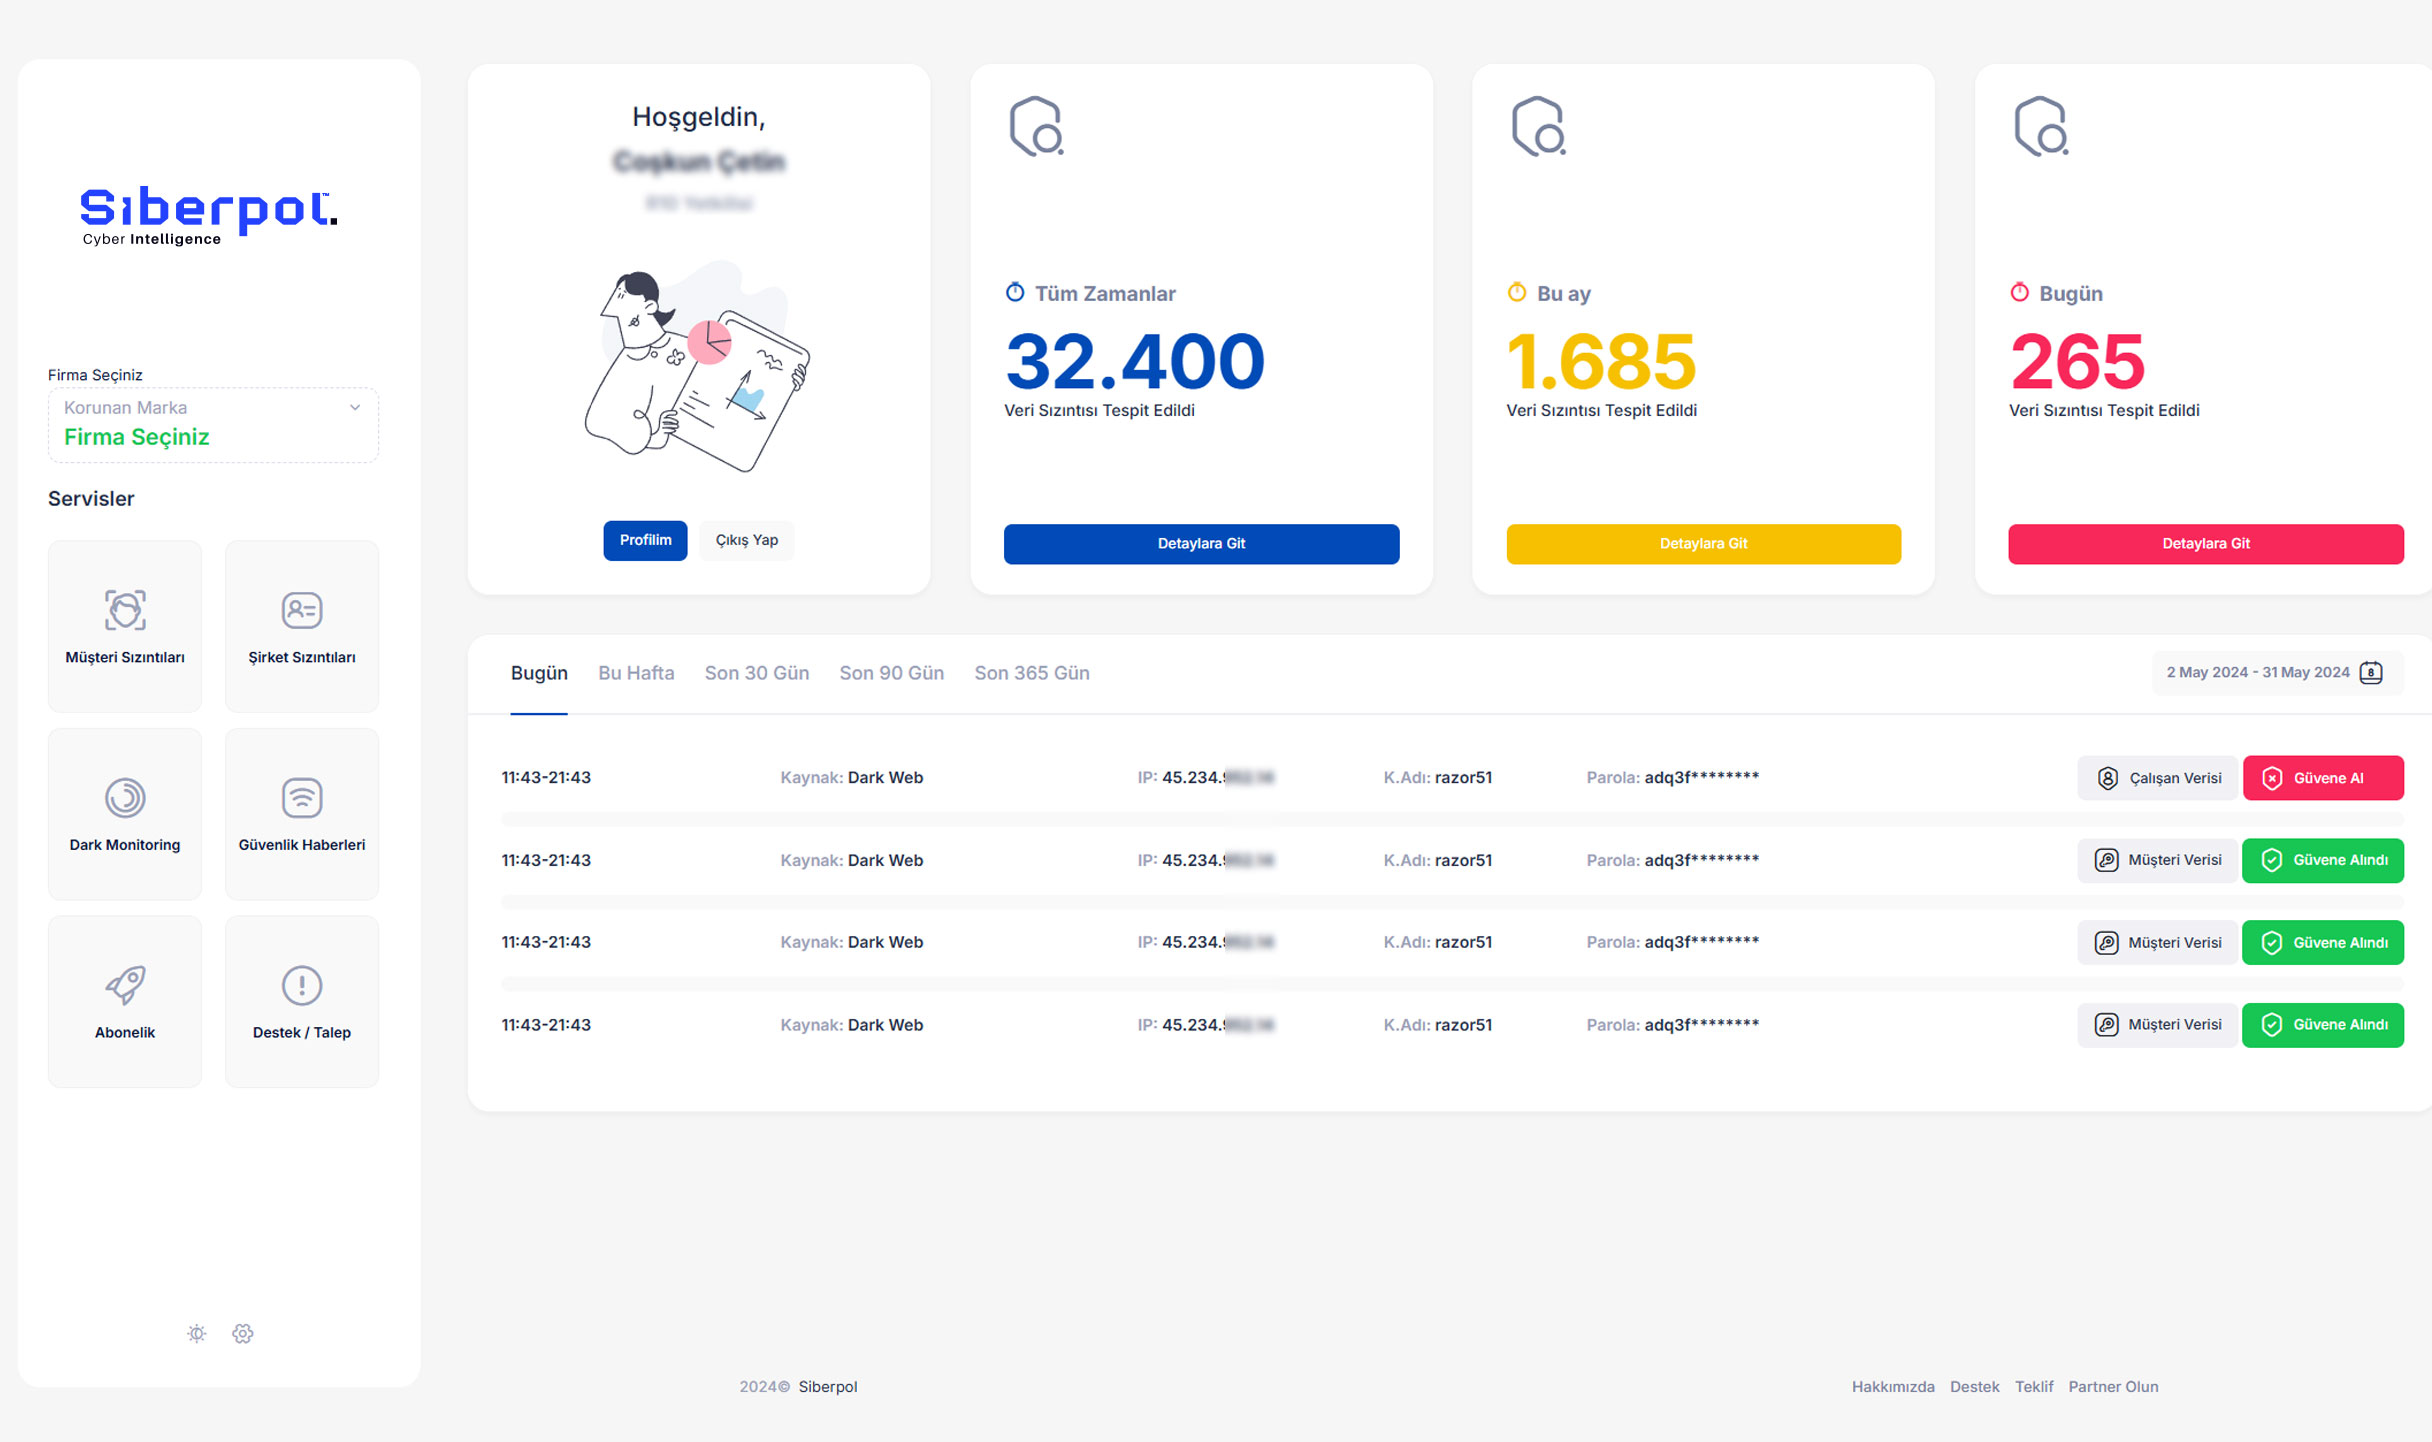Click red Güvene Al button in first row

point(2322,778)
